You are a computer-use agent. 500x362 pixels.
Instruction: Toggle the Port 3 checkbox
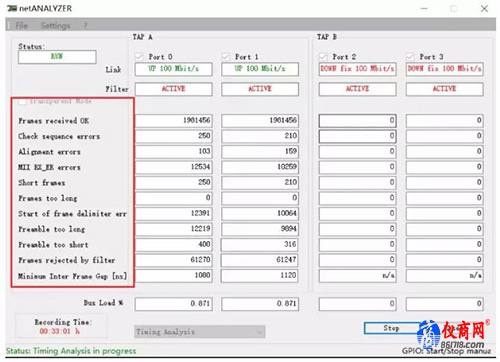click(x=410, y=57)
